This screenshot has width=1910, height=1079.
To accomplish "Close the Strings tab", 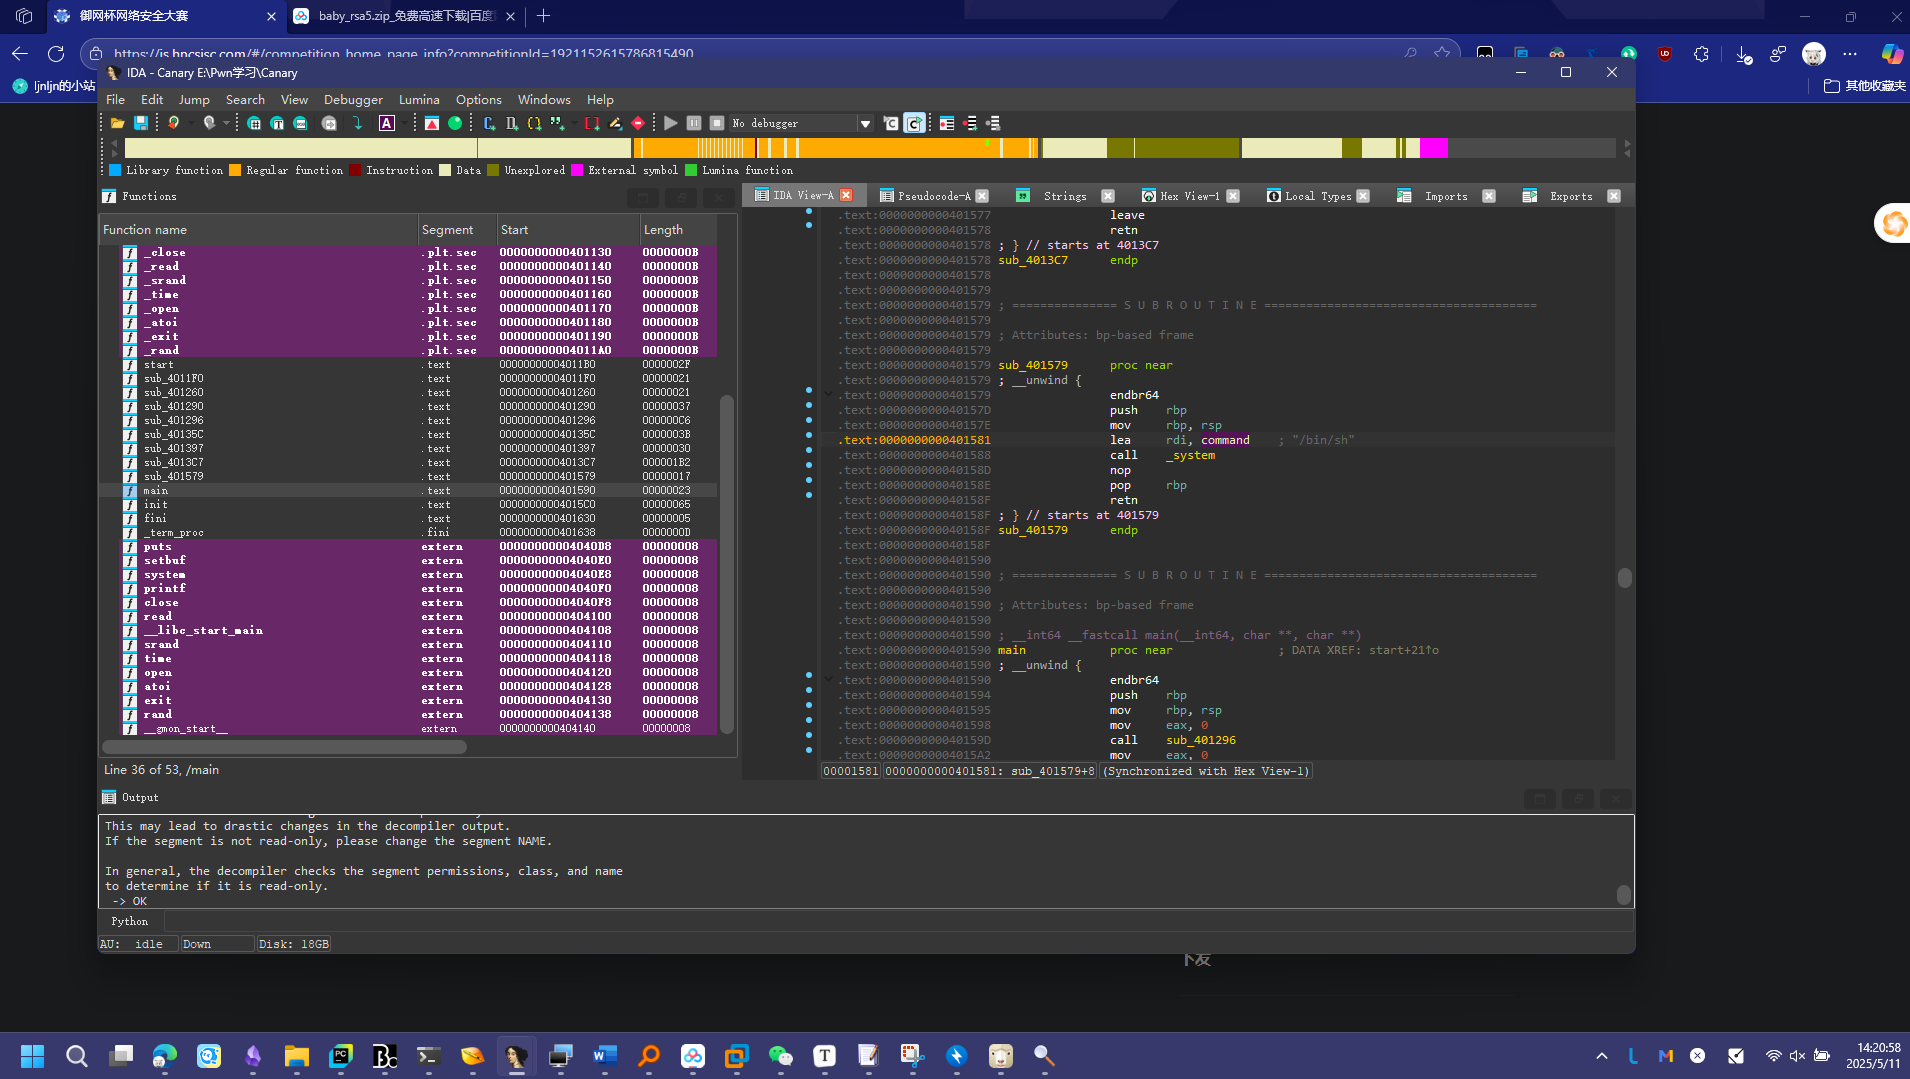I will 1107,196.
